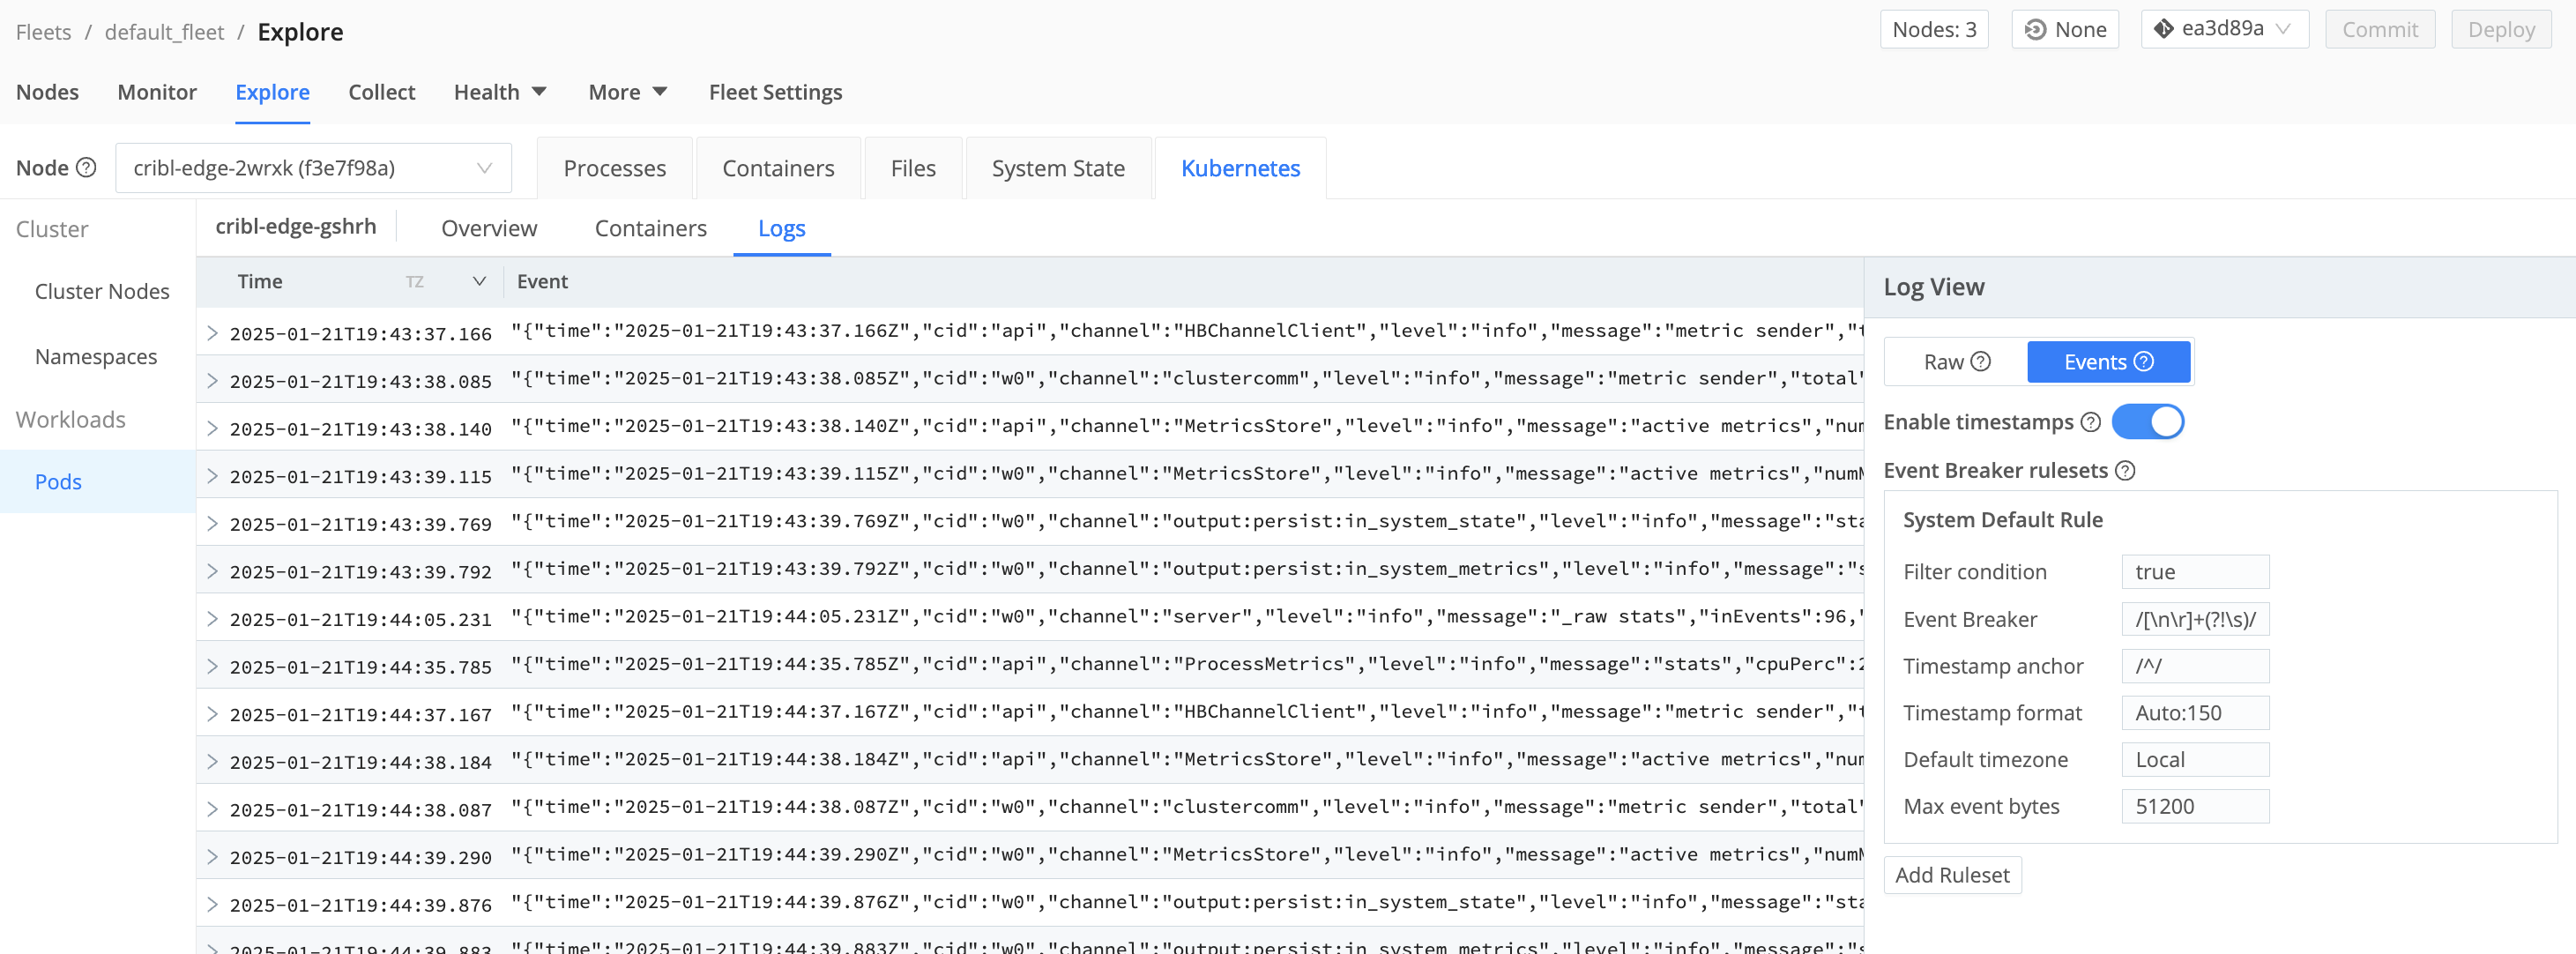
Task: Click the Nodes: 3 status indicator
Action: [x=1933, y=29]
